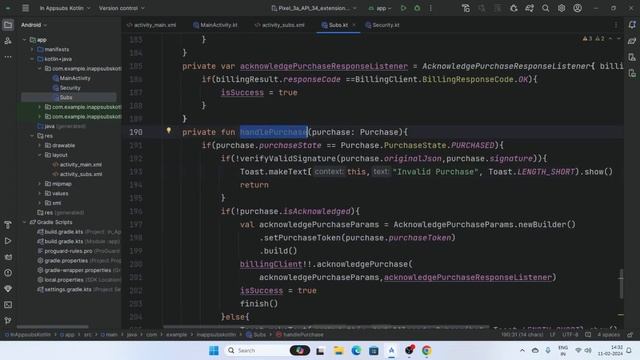Open local.properties file
Image resolution: width=640 pixels, height=360 pixels.
click(x=60, y=280)
